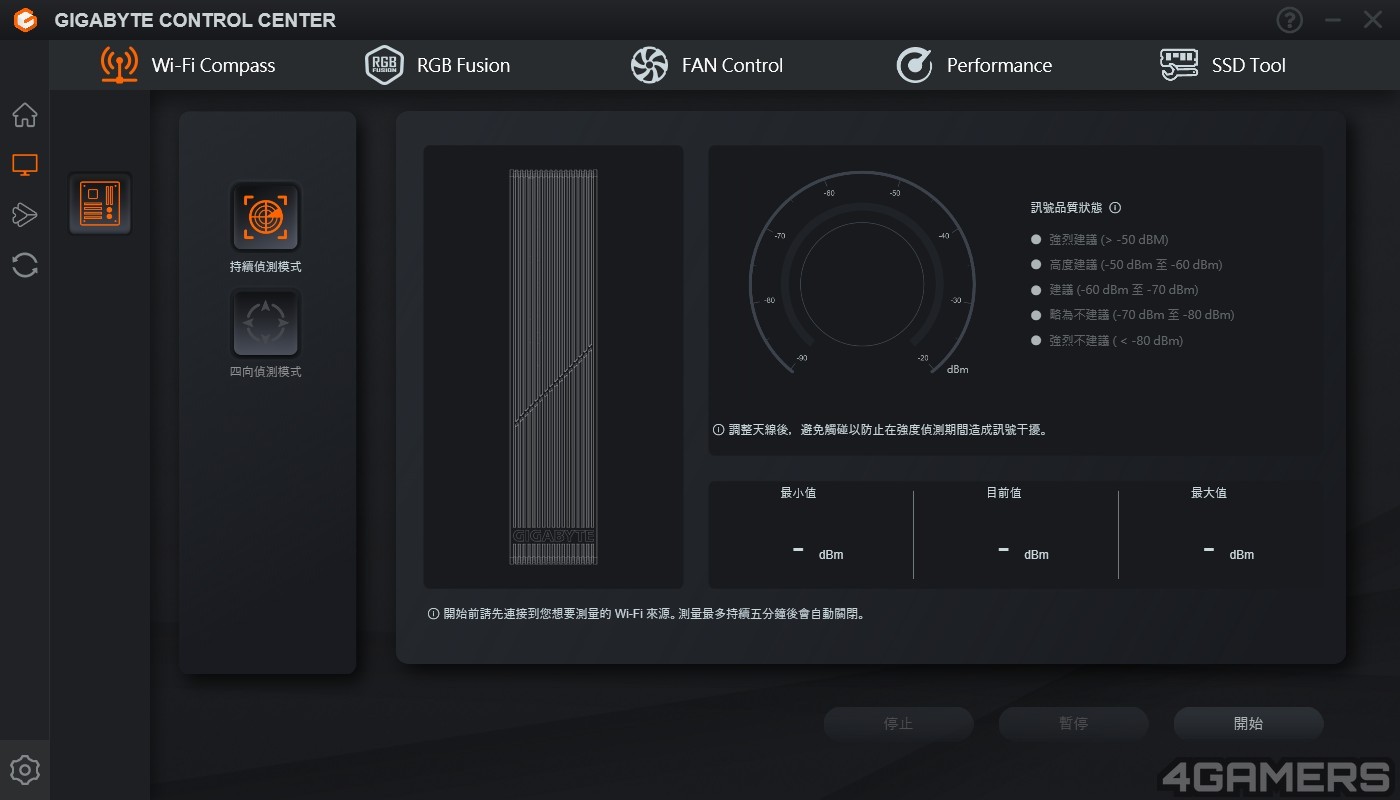Click the 停止 stop button
This screenshot has width=1400, height=800.
click(x=898, y=723)
